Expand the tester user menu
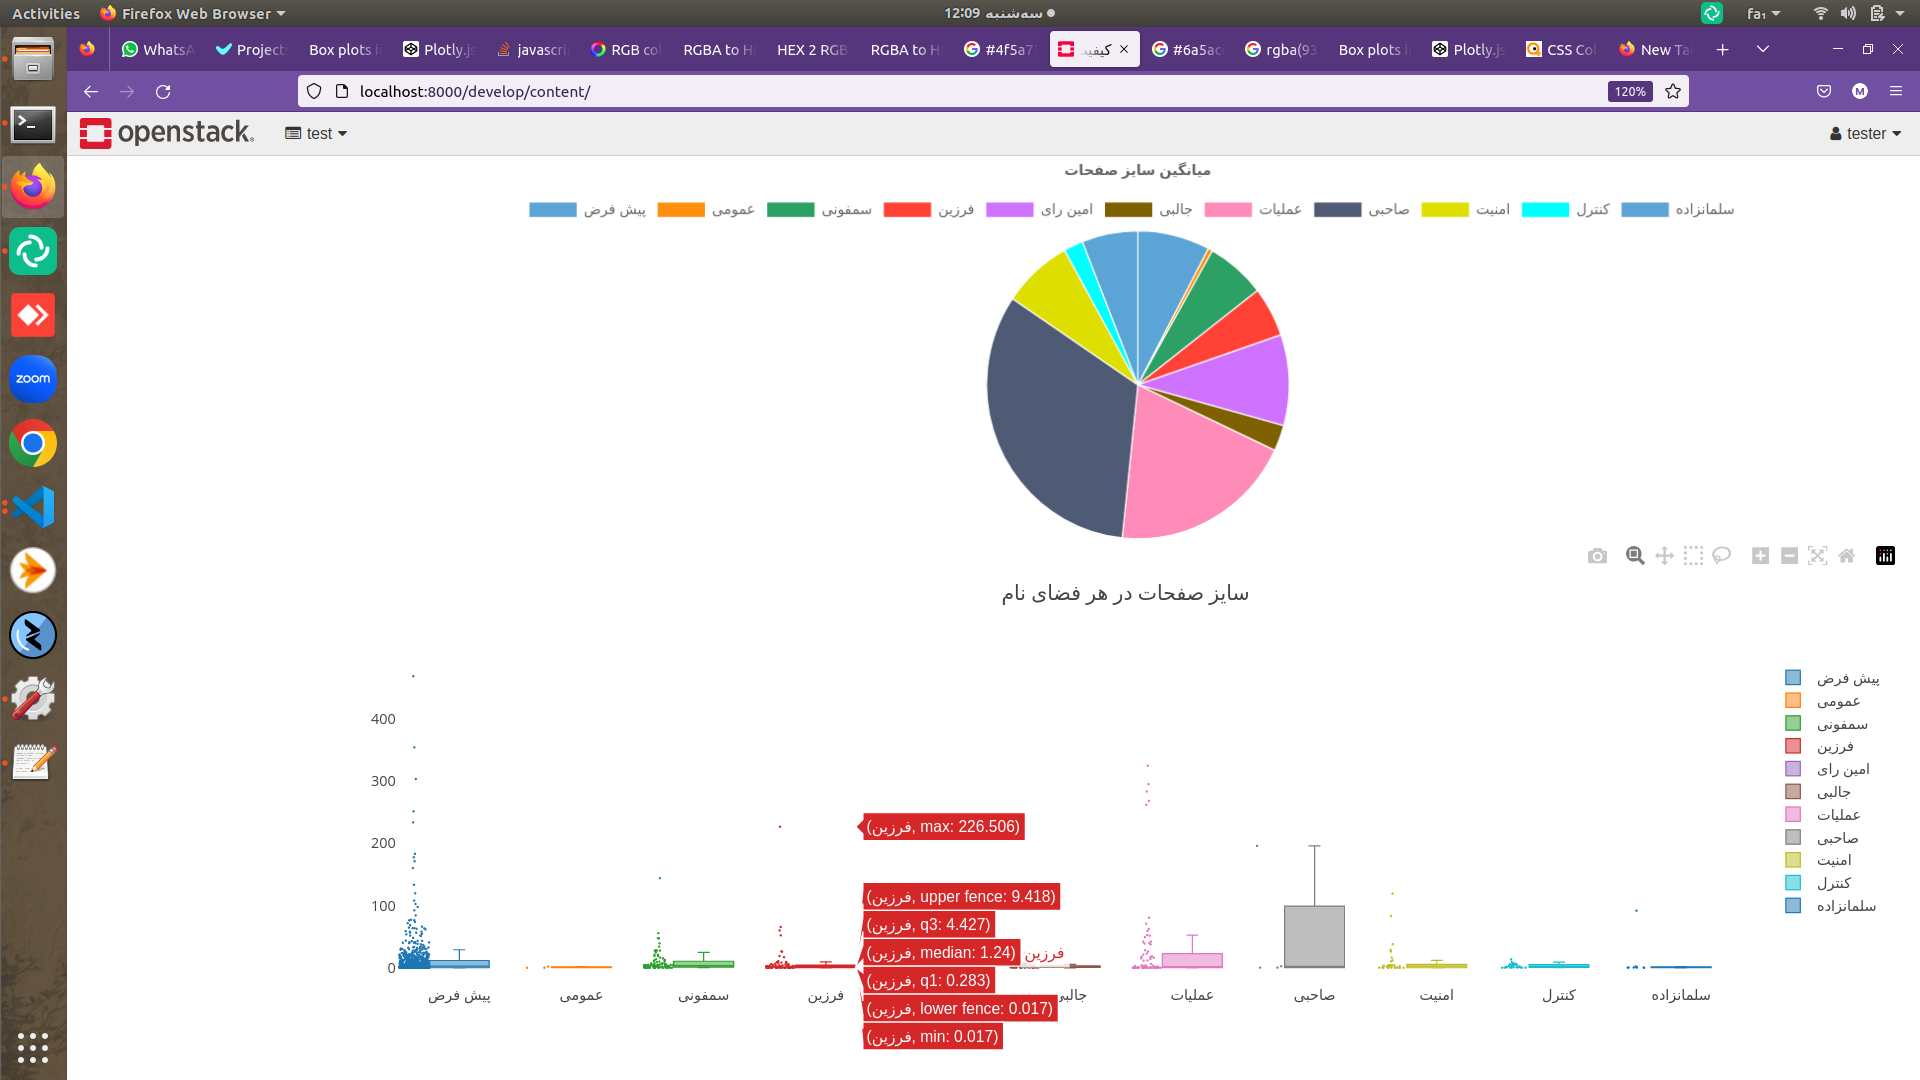 coord(1865,133)
